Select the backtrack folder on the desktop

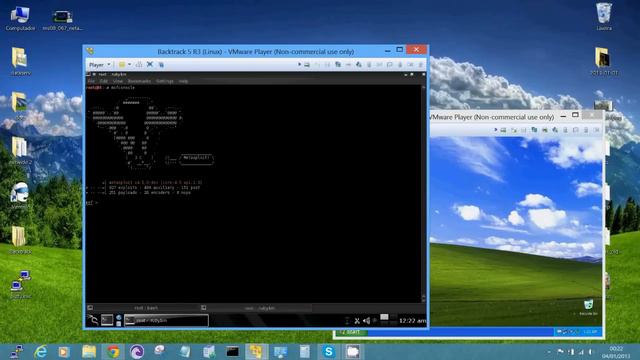click(20, 240)
